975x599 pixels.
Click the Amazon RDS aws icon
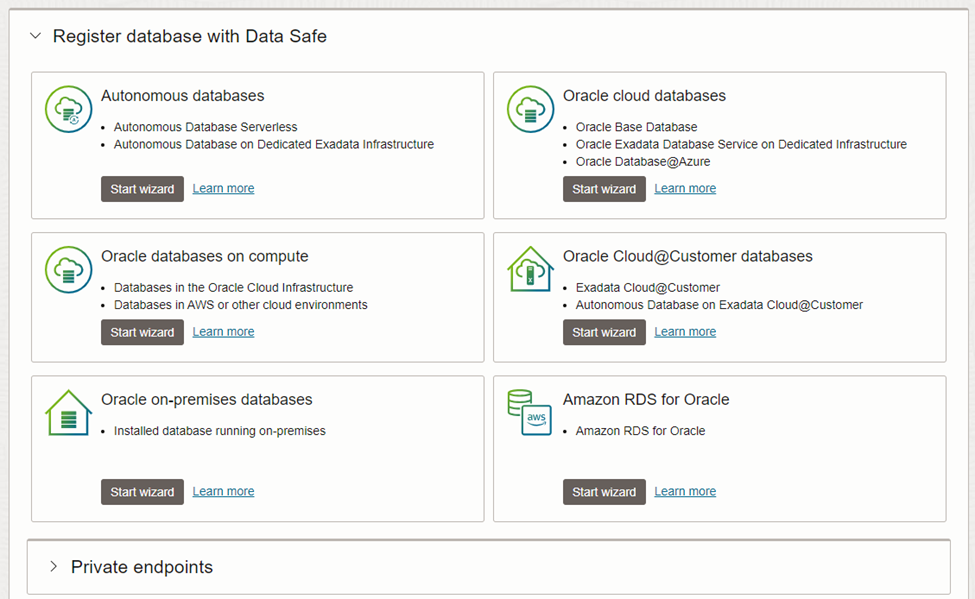point(531,412)
